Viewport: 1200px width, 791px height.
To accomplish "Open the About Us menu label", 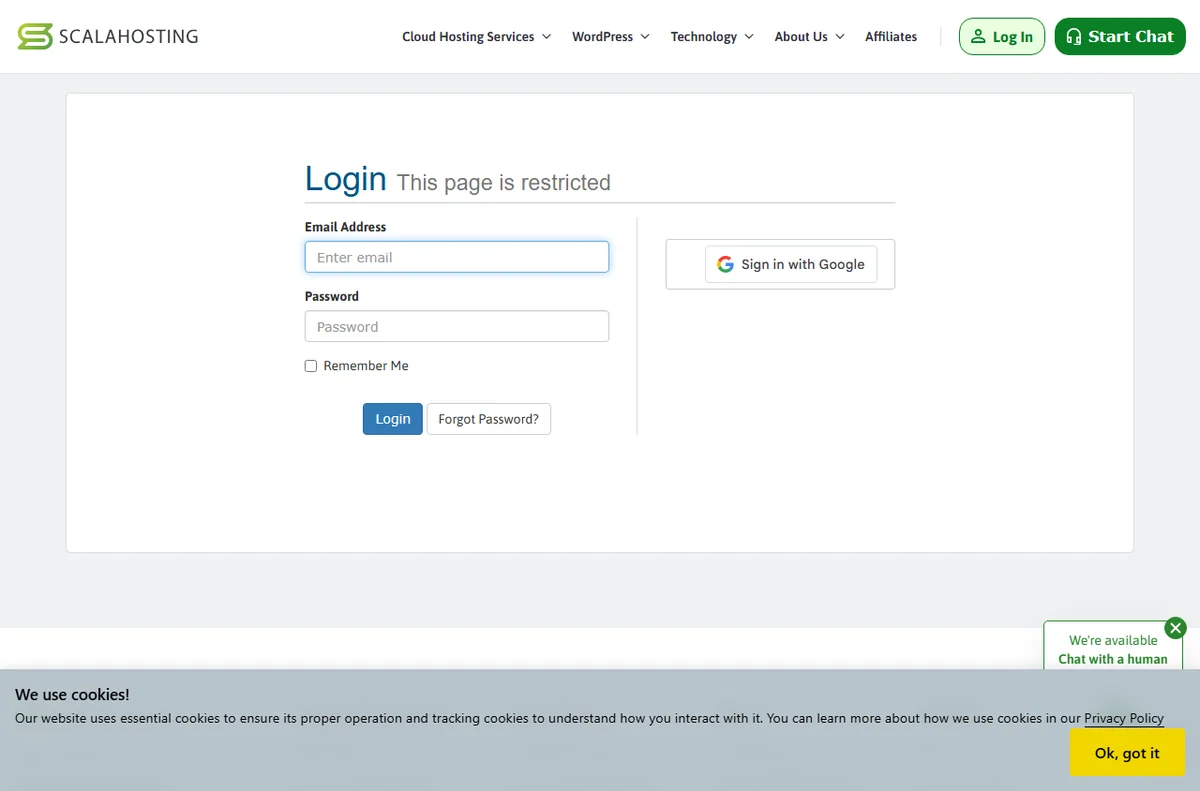I will tap(801, 37).
